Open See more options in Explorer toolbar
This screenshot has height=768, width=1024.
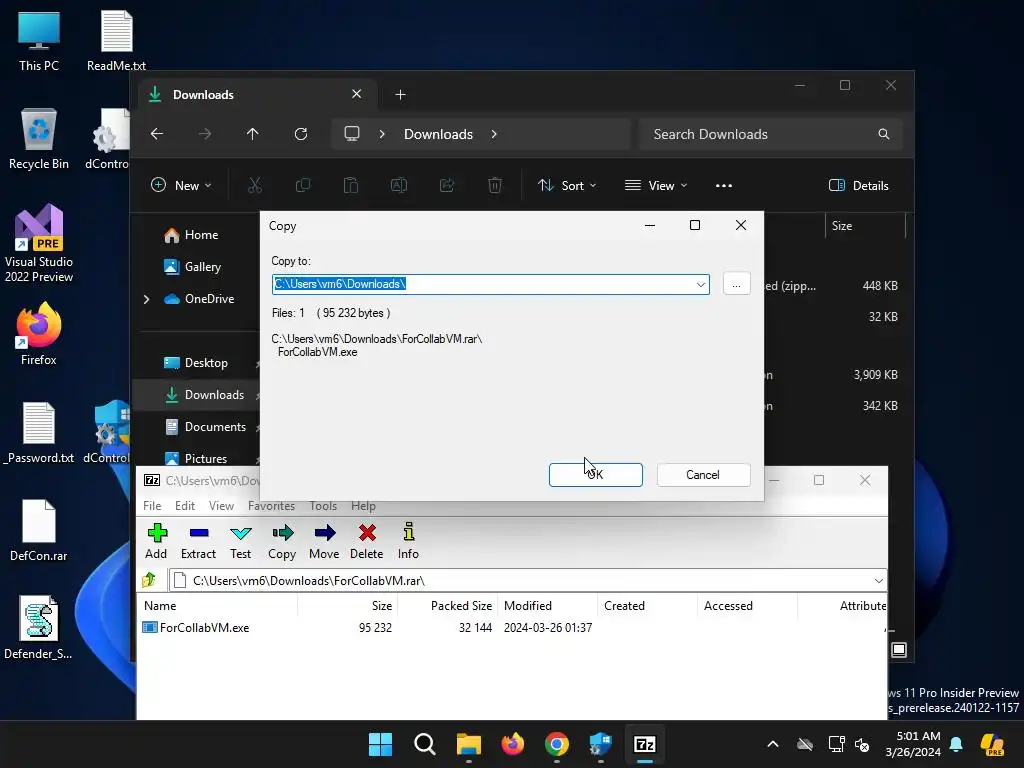click(x=724, y=185)
